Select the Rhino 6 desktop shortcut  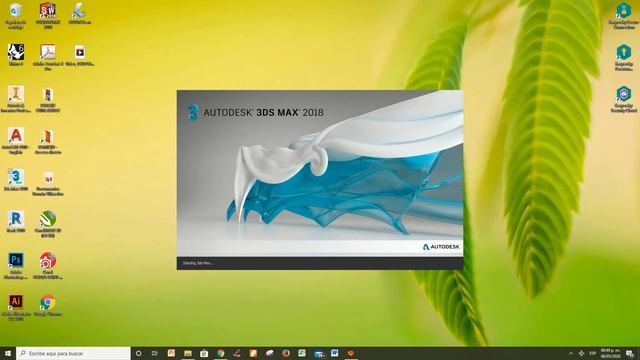16,55
